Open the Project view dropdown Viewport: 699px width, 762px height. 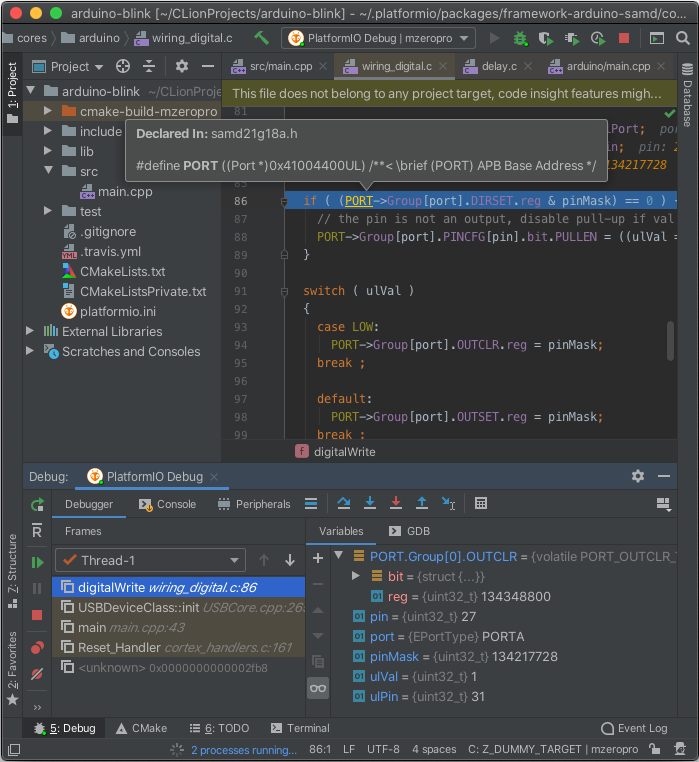(x=68, y=66)
